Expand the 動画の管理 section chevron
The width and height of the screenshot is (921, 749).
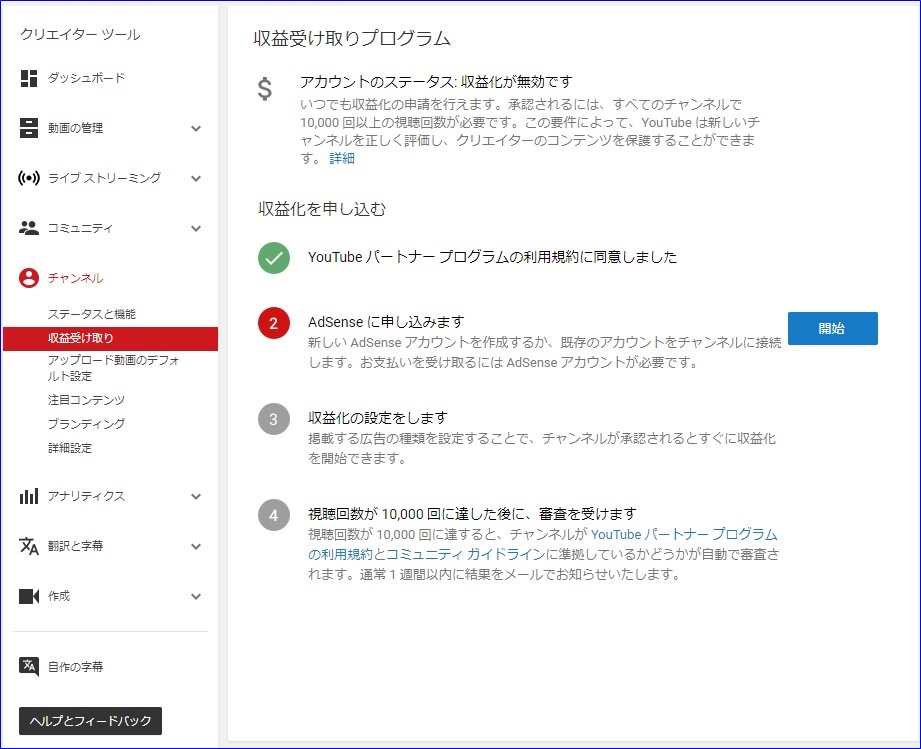[x=196, y=128]
